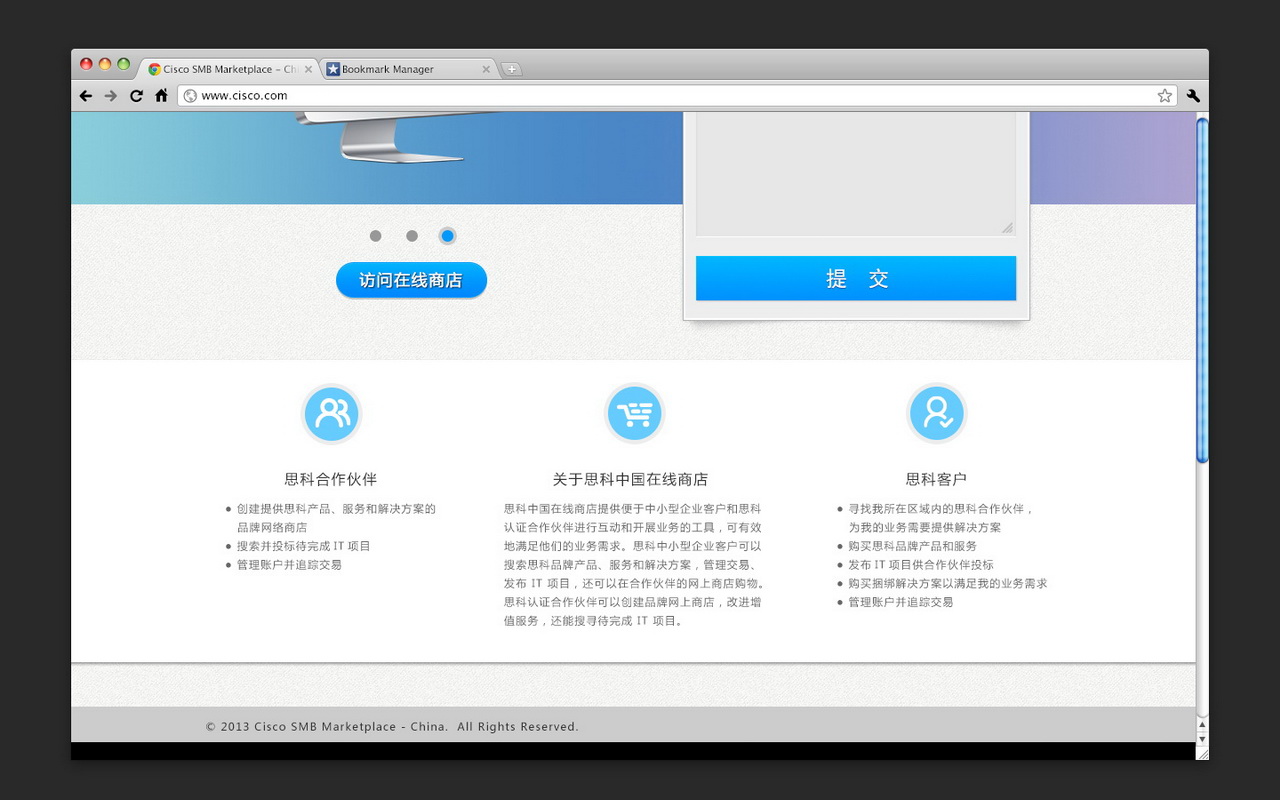The width and height of the screenshot is (1280, 800).
Task: Click the 搜索并投标待完成 IT 项目 item
Action: pos(304,546)
